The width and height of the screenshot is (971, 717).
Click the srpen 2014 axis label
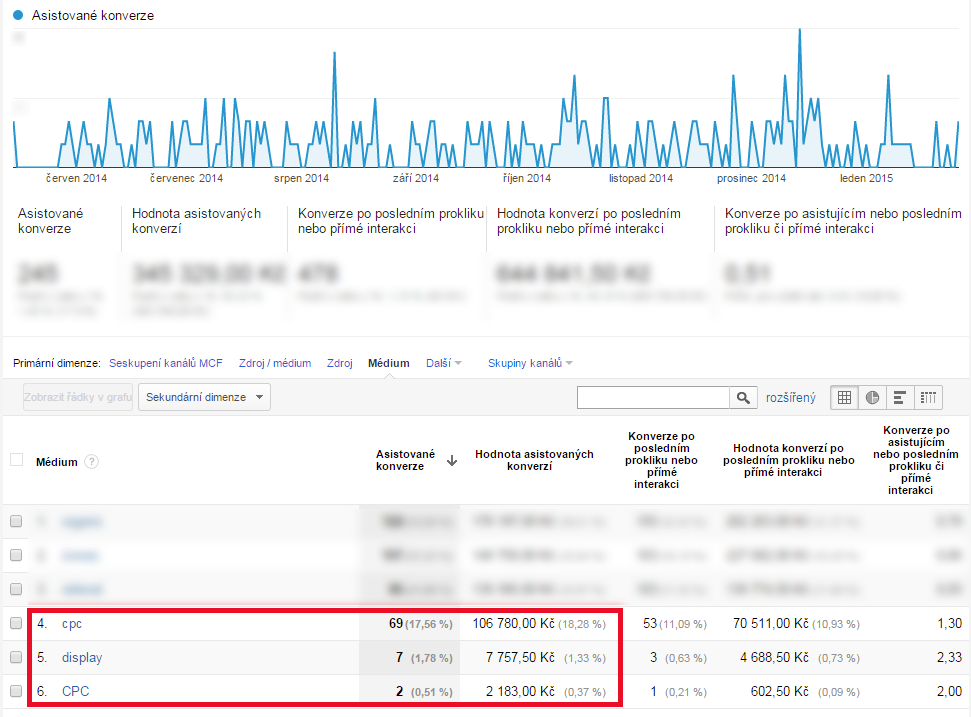pos(302,178)
